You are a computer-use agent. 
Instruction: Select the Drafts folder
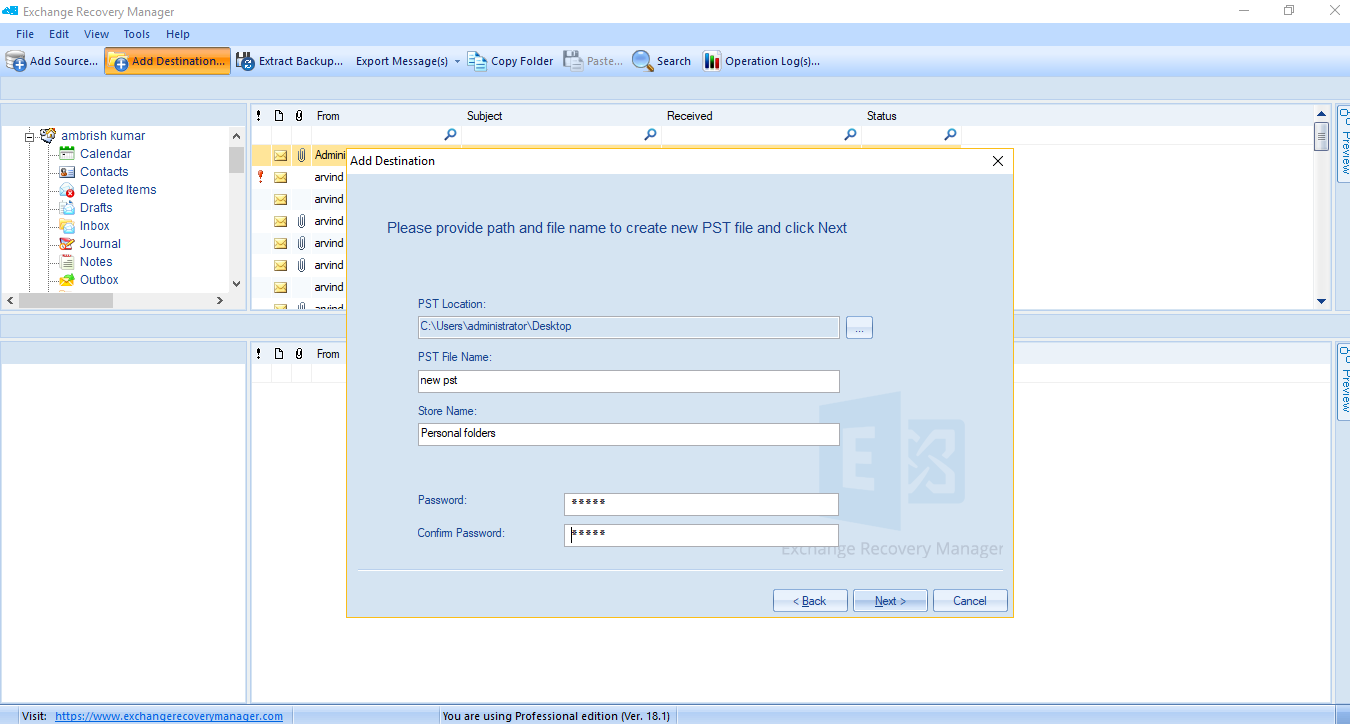[96, 208]
